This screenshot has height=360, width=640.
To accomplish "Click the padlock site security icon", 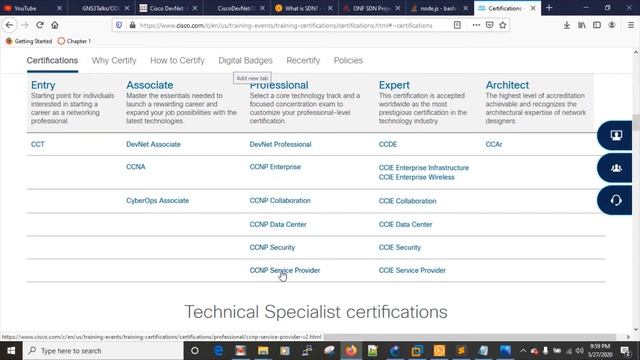I will pos(132,25).
